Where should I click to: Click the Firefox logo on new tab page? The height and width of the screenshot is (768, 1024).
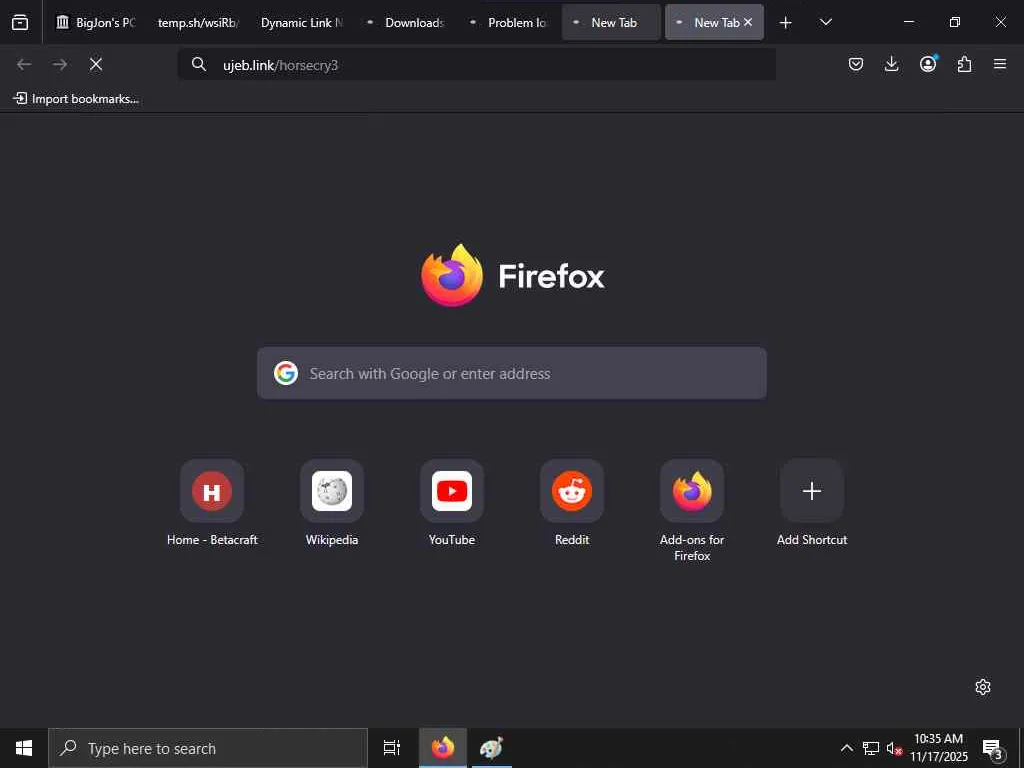513,275
